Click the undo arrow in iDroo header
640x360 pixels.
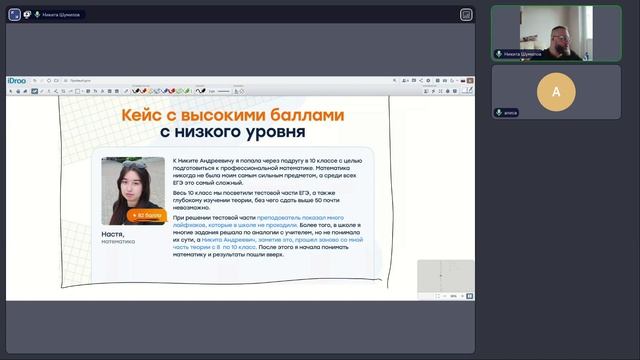[35, 81]
